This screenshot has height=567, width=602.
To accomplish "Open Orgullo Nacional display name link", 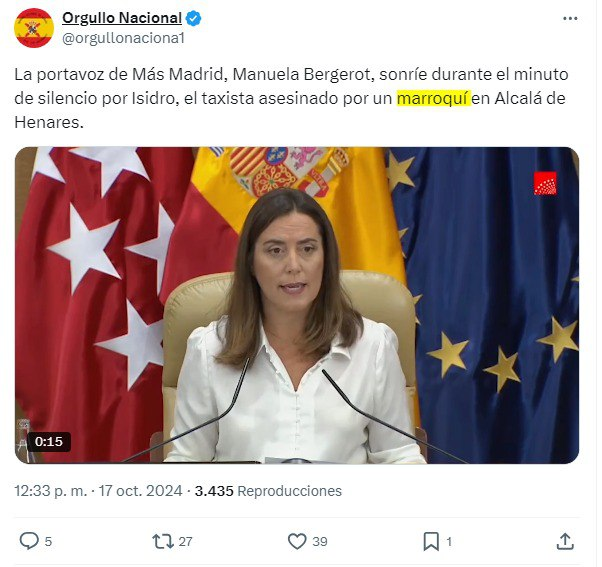I will tap(122, 18).
